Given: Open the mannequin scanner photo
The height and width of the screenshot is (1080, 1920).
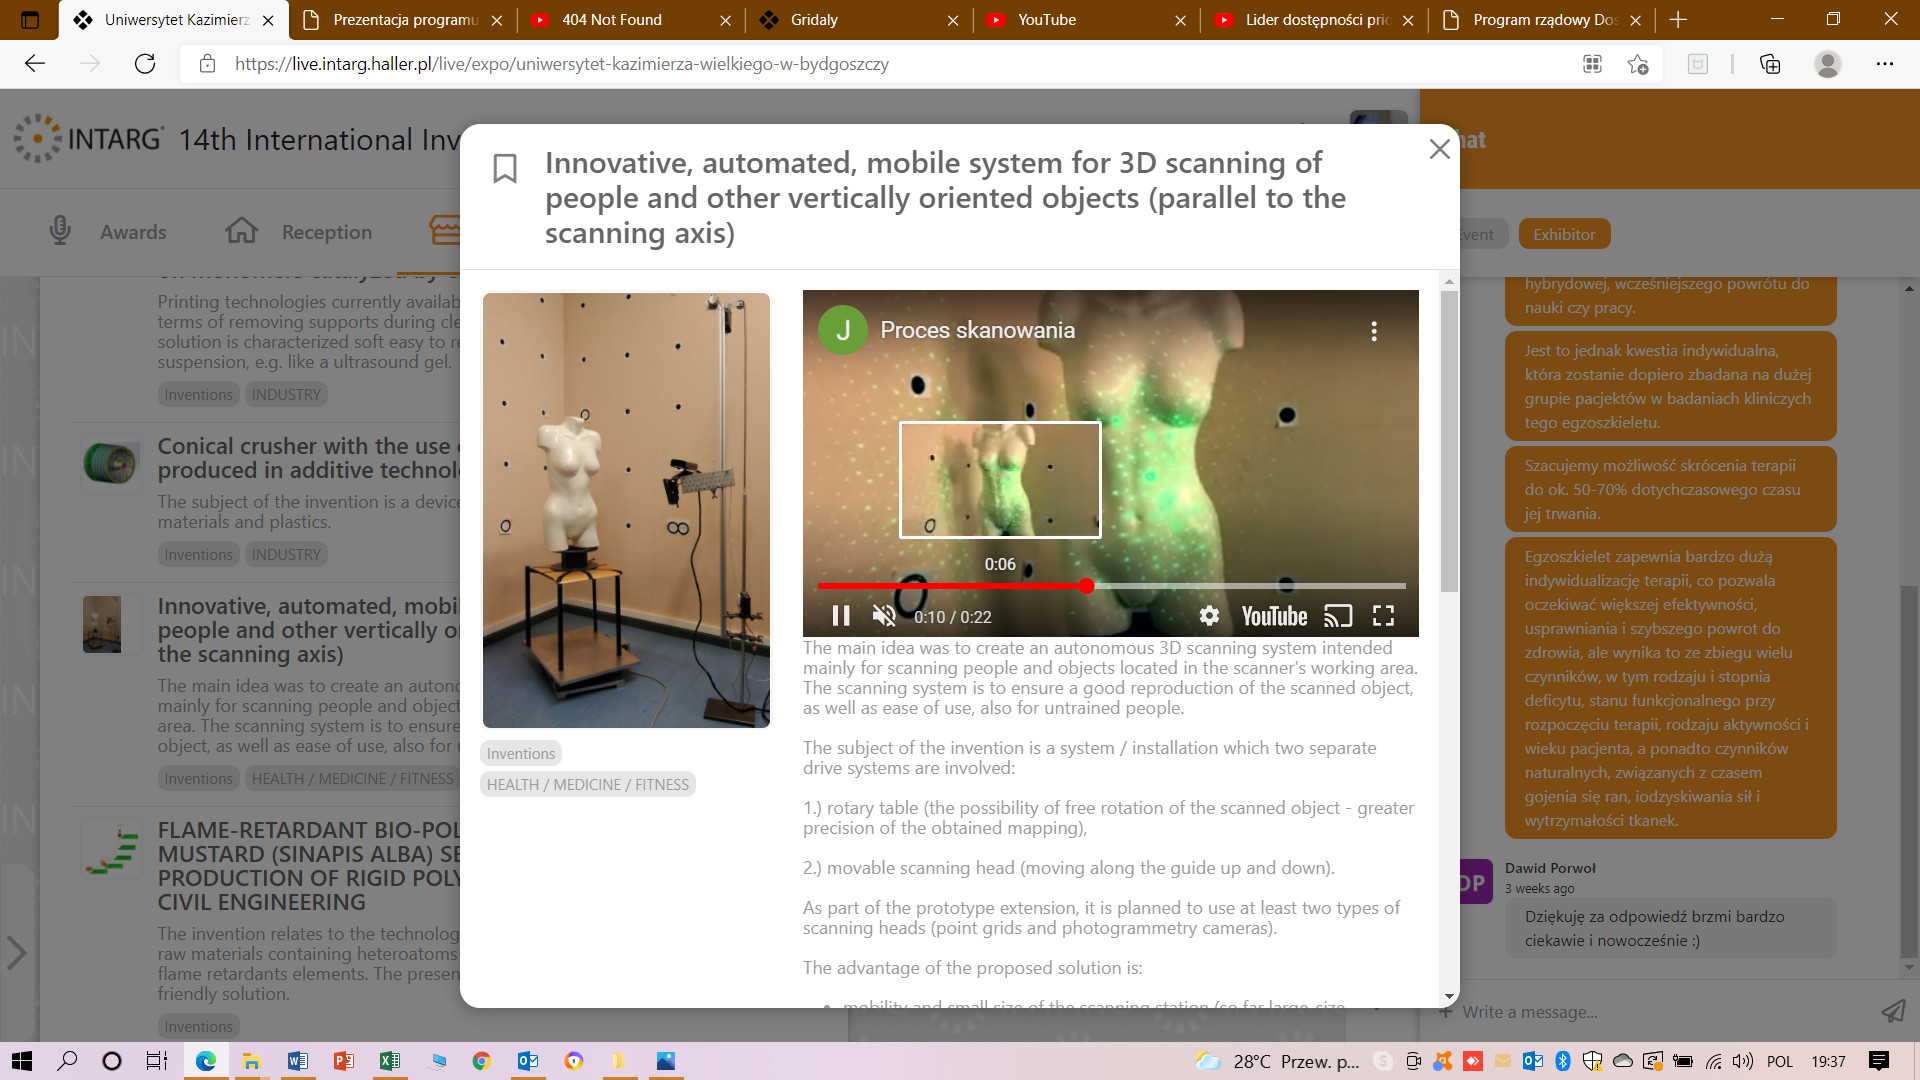Looking at the screenshot, I should (626, 510).
